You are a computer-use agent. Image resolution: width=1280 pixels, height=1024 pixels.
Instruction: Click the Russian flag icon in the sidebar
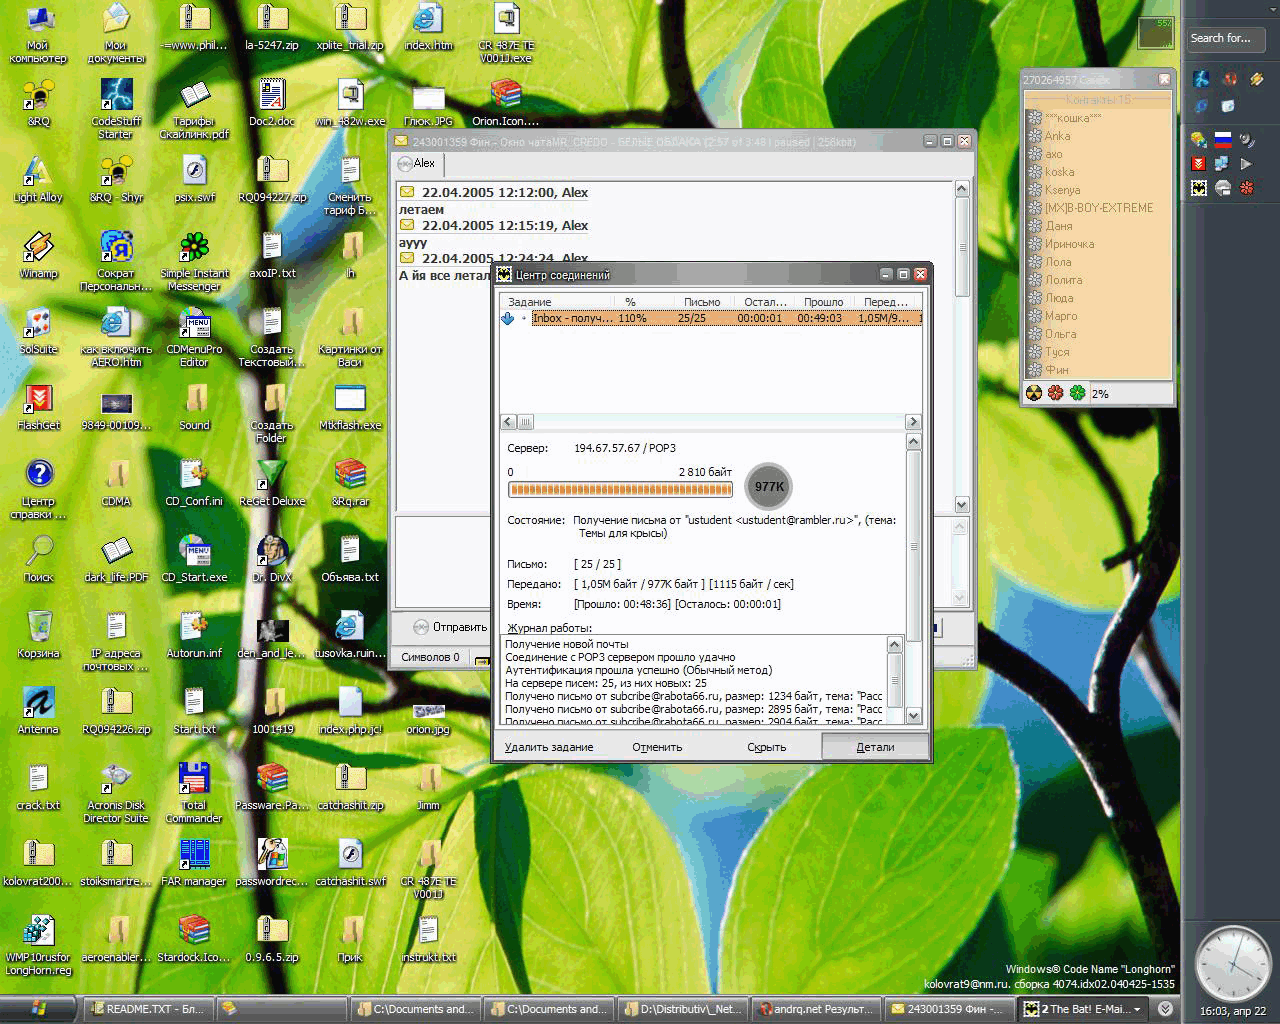click(1222, 139)
